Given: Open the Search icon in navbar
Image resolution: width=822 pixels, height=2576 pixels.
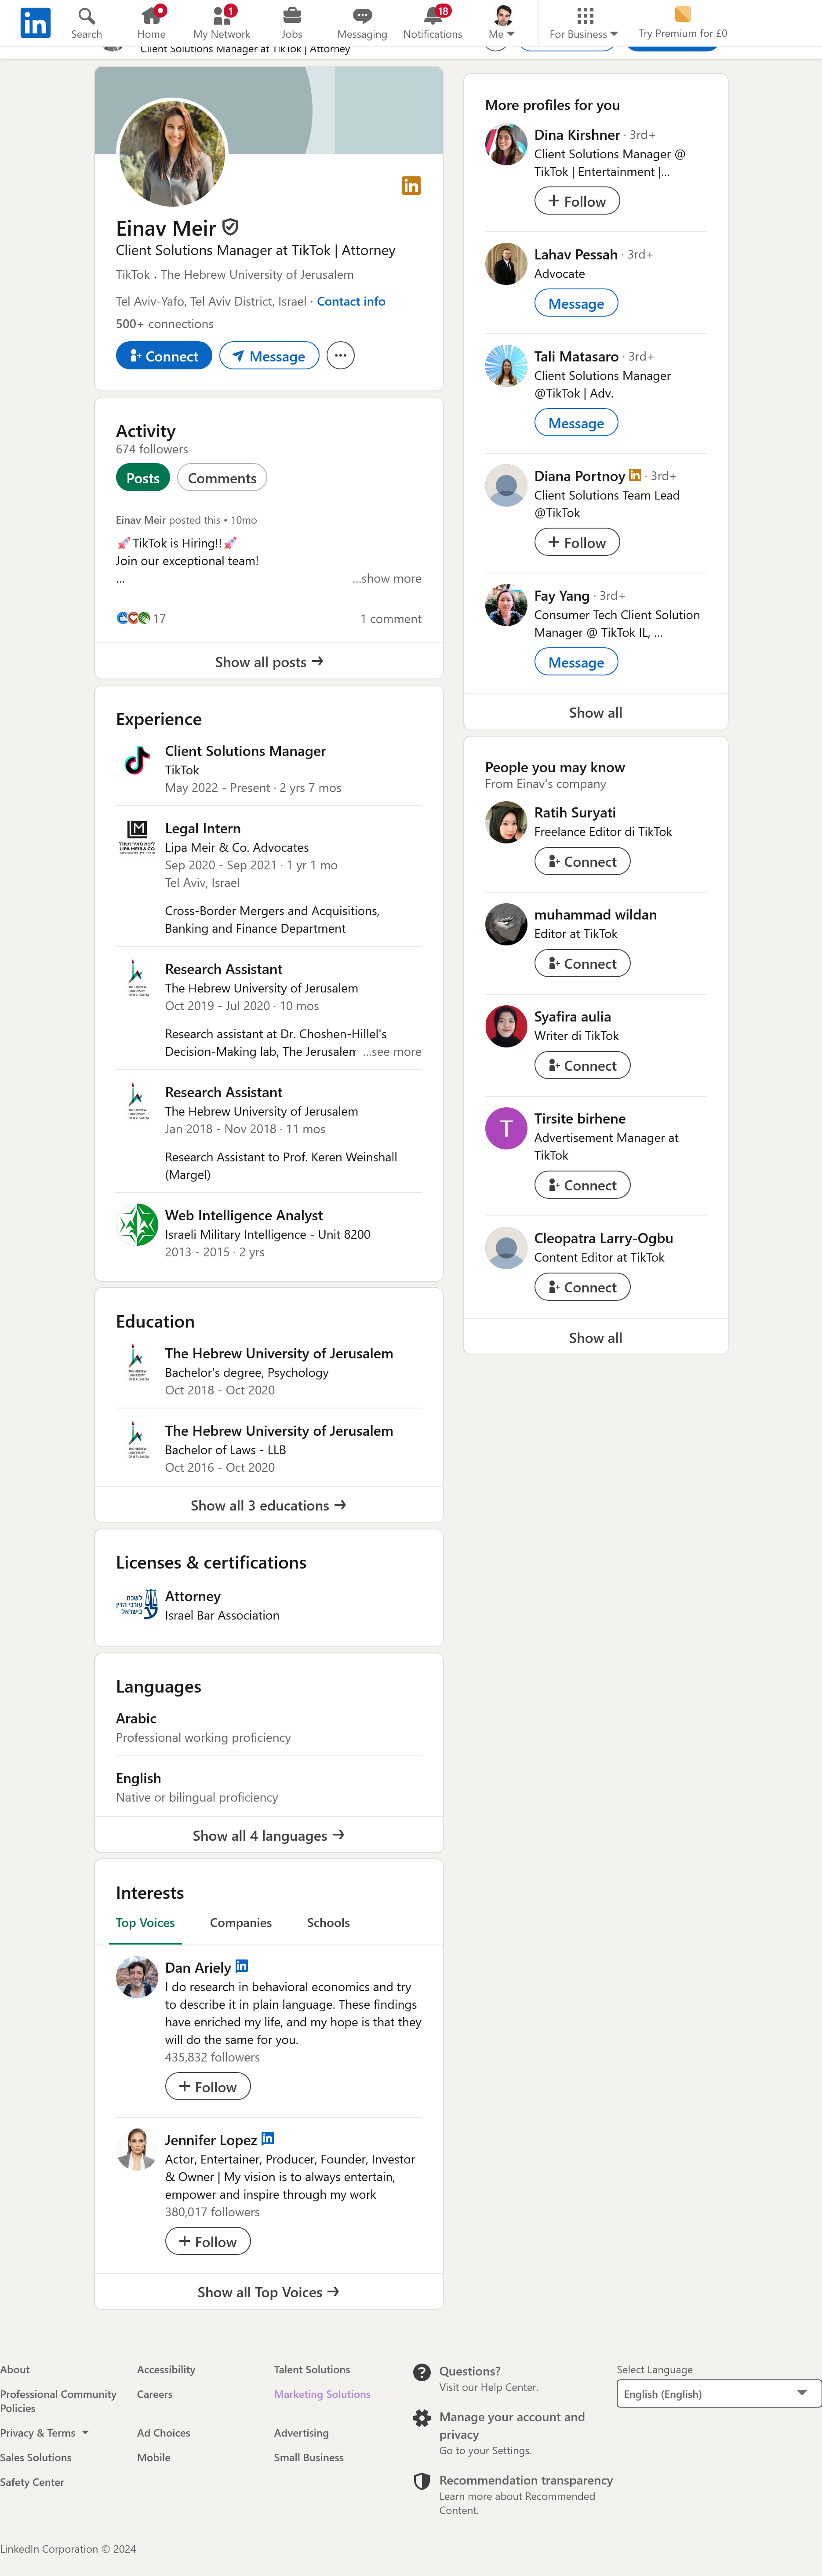Looking at the screenshot, I should [x=87, y=16].
